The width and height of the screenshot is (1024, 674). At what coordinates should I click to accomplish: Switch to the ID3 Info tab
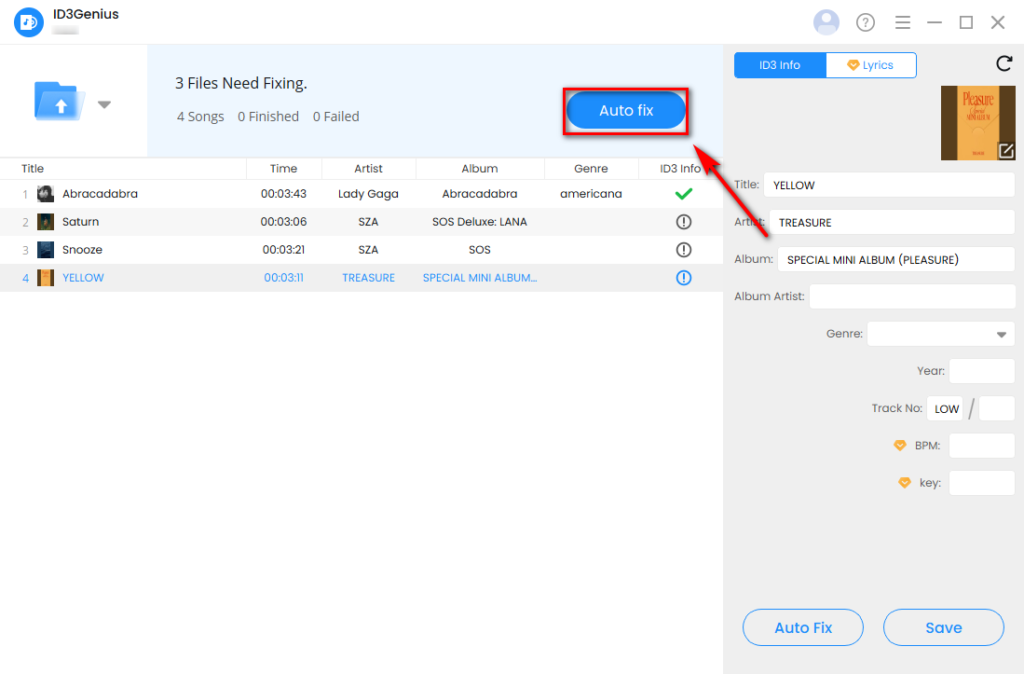click(780, 64)
